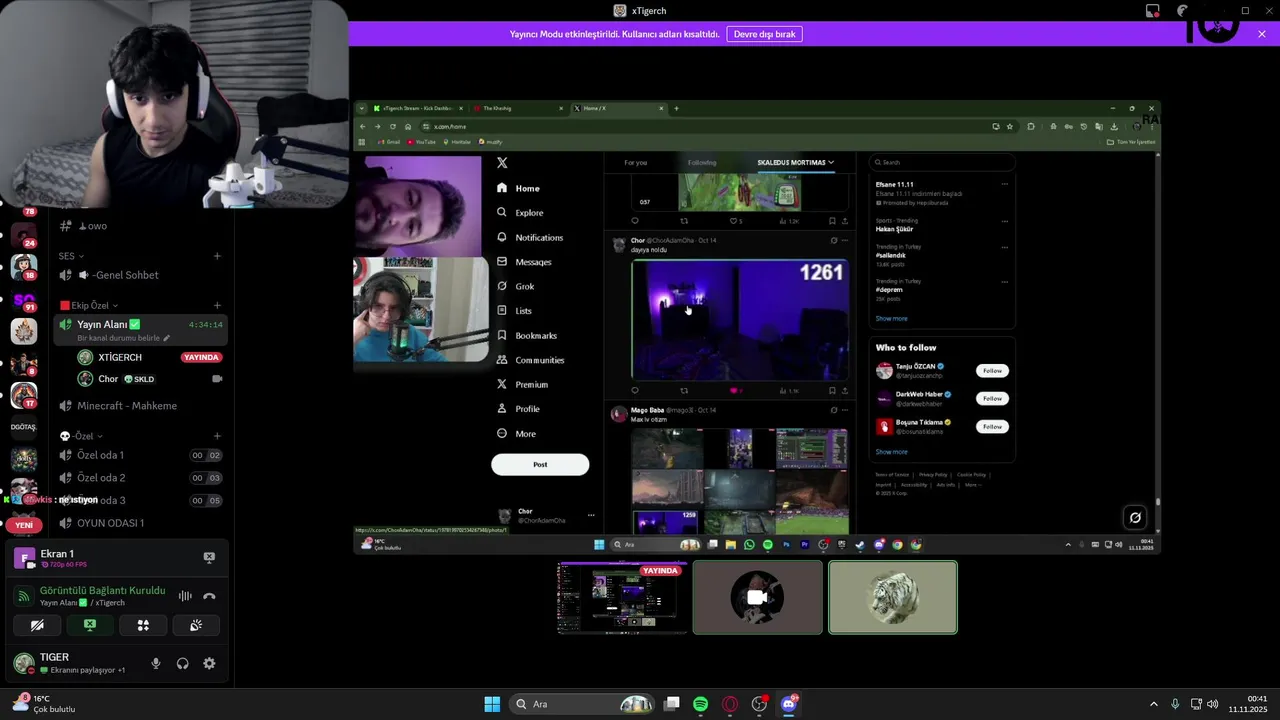The image size is (1280, 720).
Task: Dismiss the purple streamer mode banner
Action: 1262,34
